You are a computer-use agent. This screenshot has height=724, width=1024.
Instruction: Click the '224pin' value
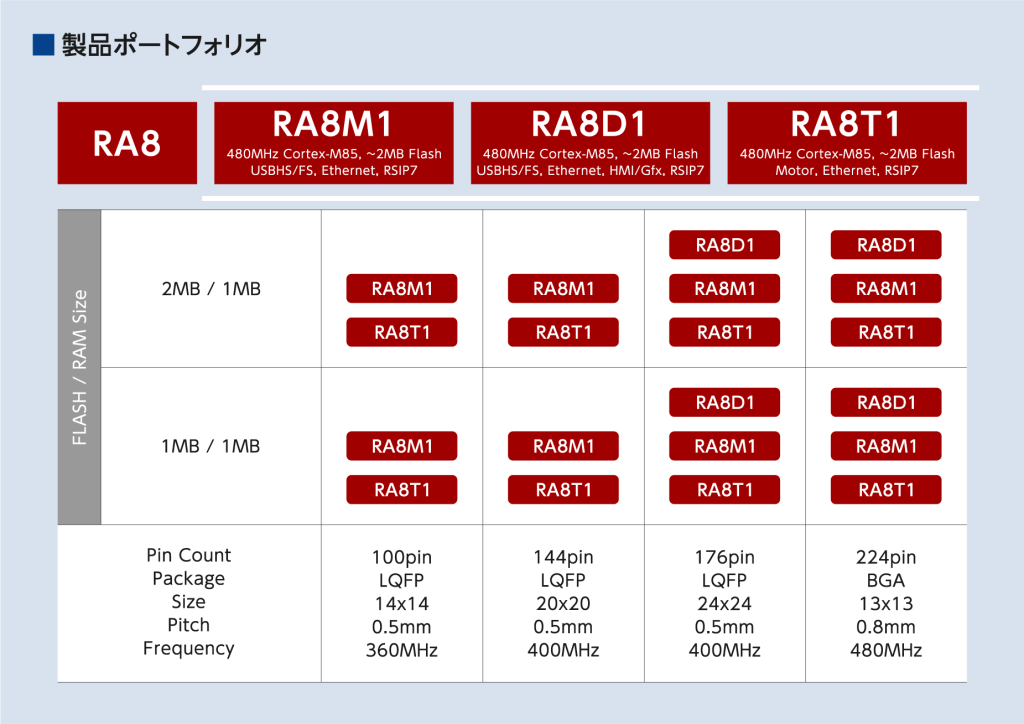click(x=886, y=558)
